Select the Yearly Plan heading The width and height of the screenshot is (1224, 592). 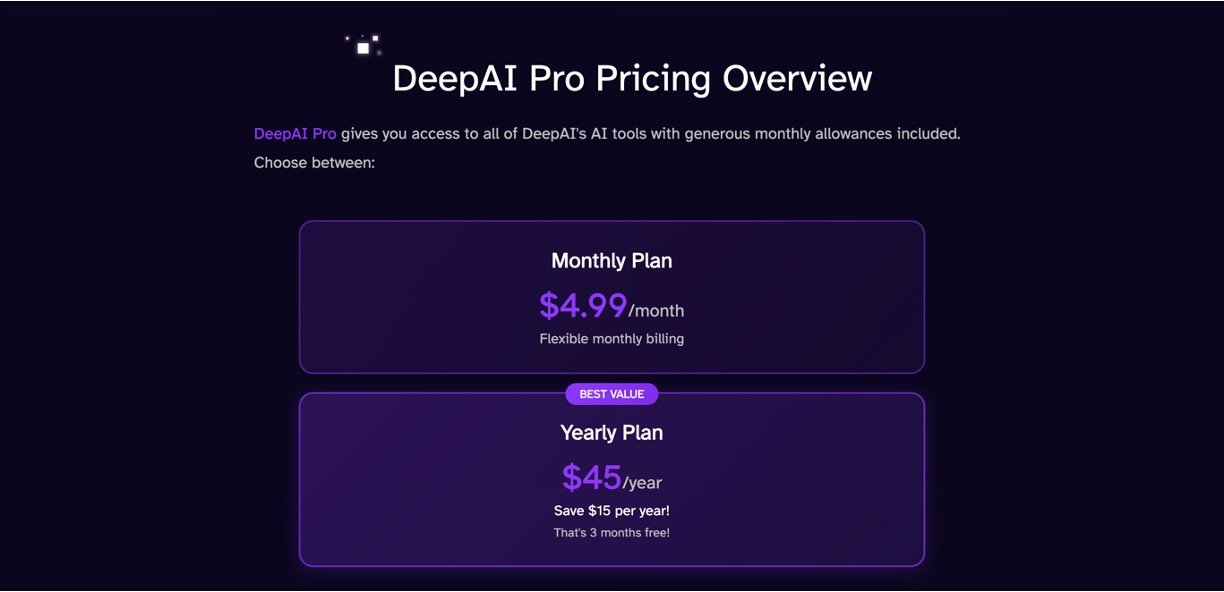[612, 433]
